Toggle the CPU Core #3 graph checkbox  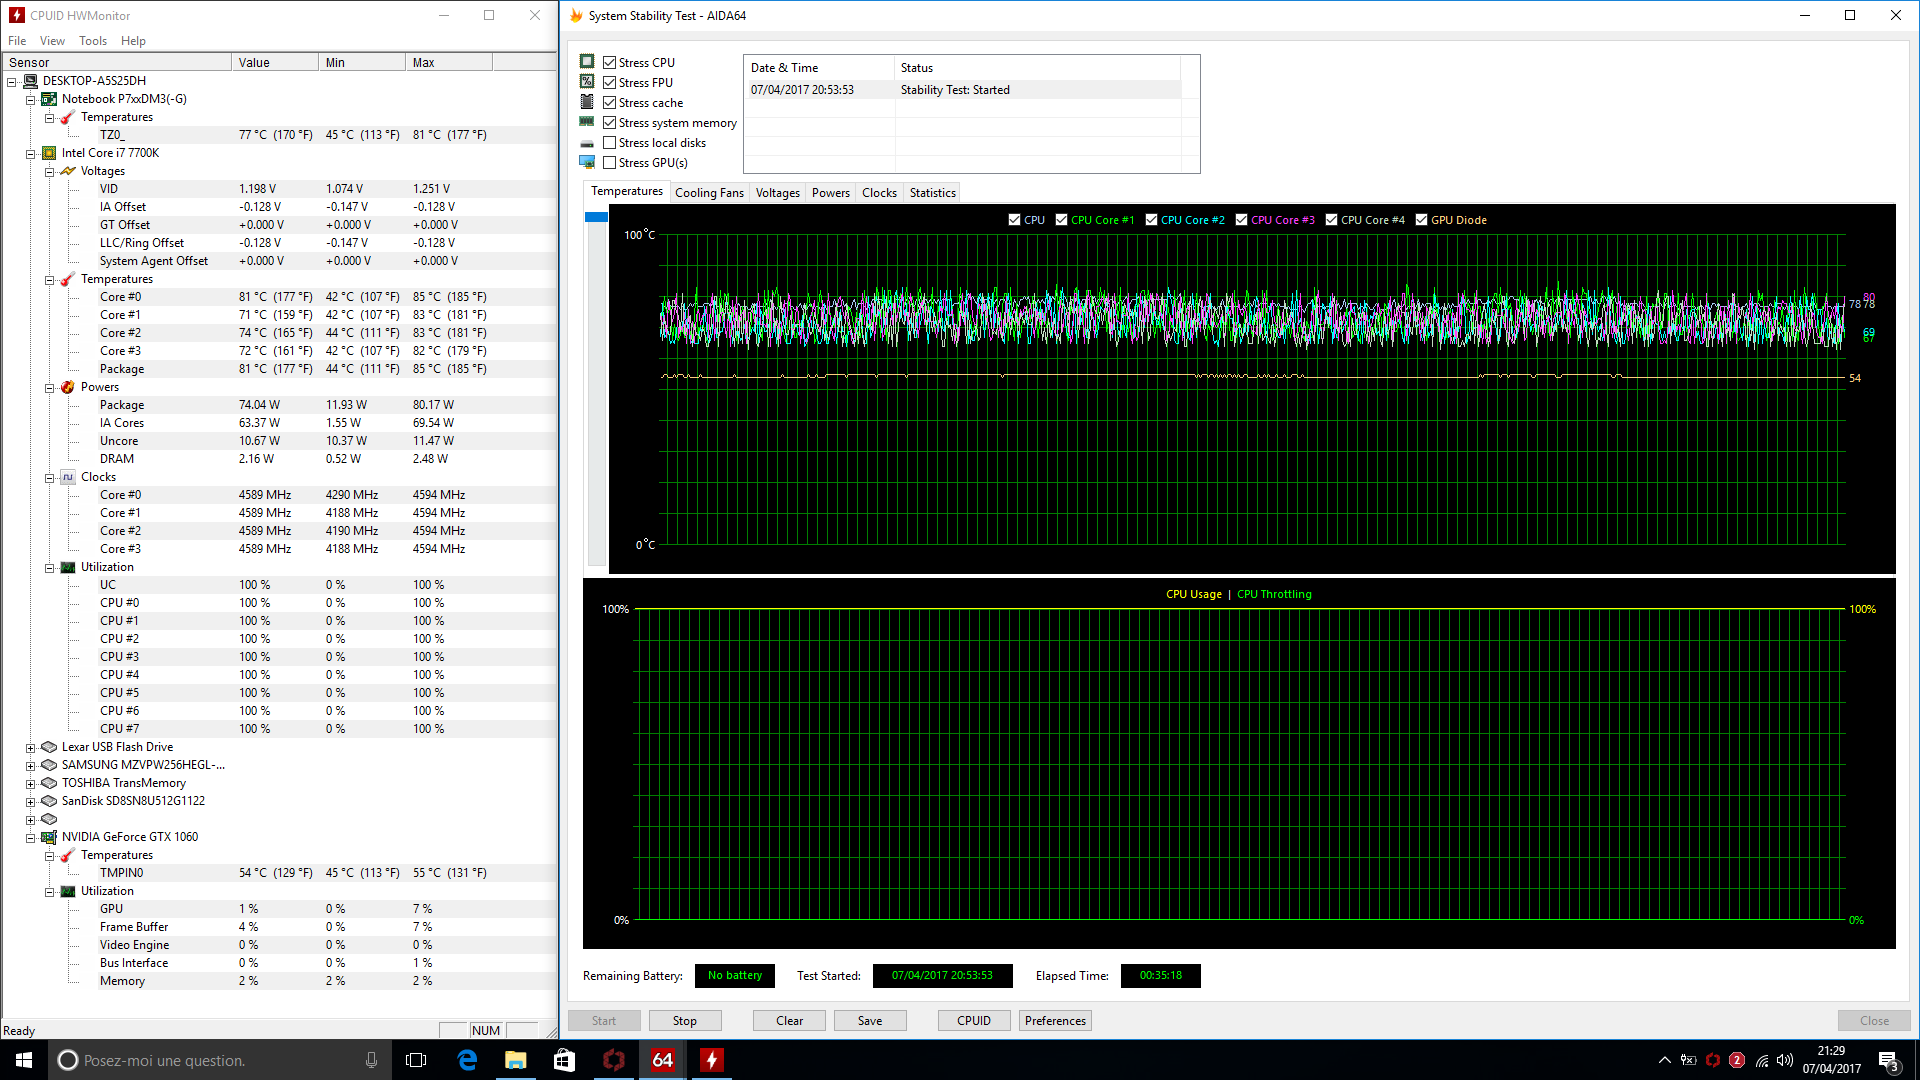(1241, 220)
